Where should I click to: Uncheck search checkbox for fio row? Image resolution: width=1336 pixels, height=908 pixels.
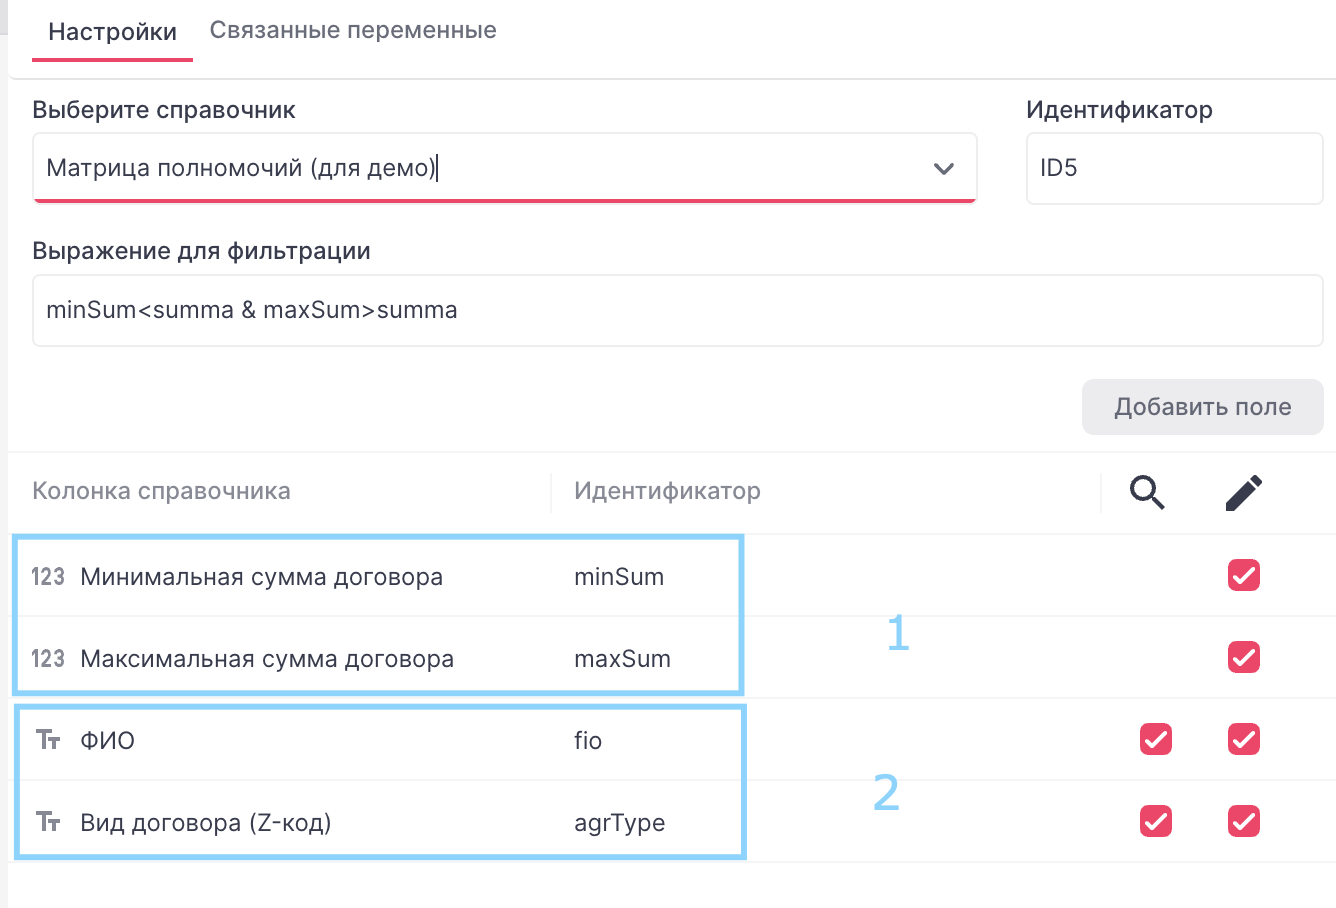[1156, 739]
